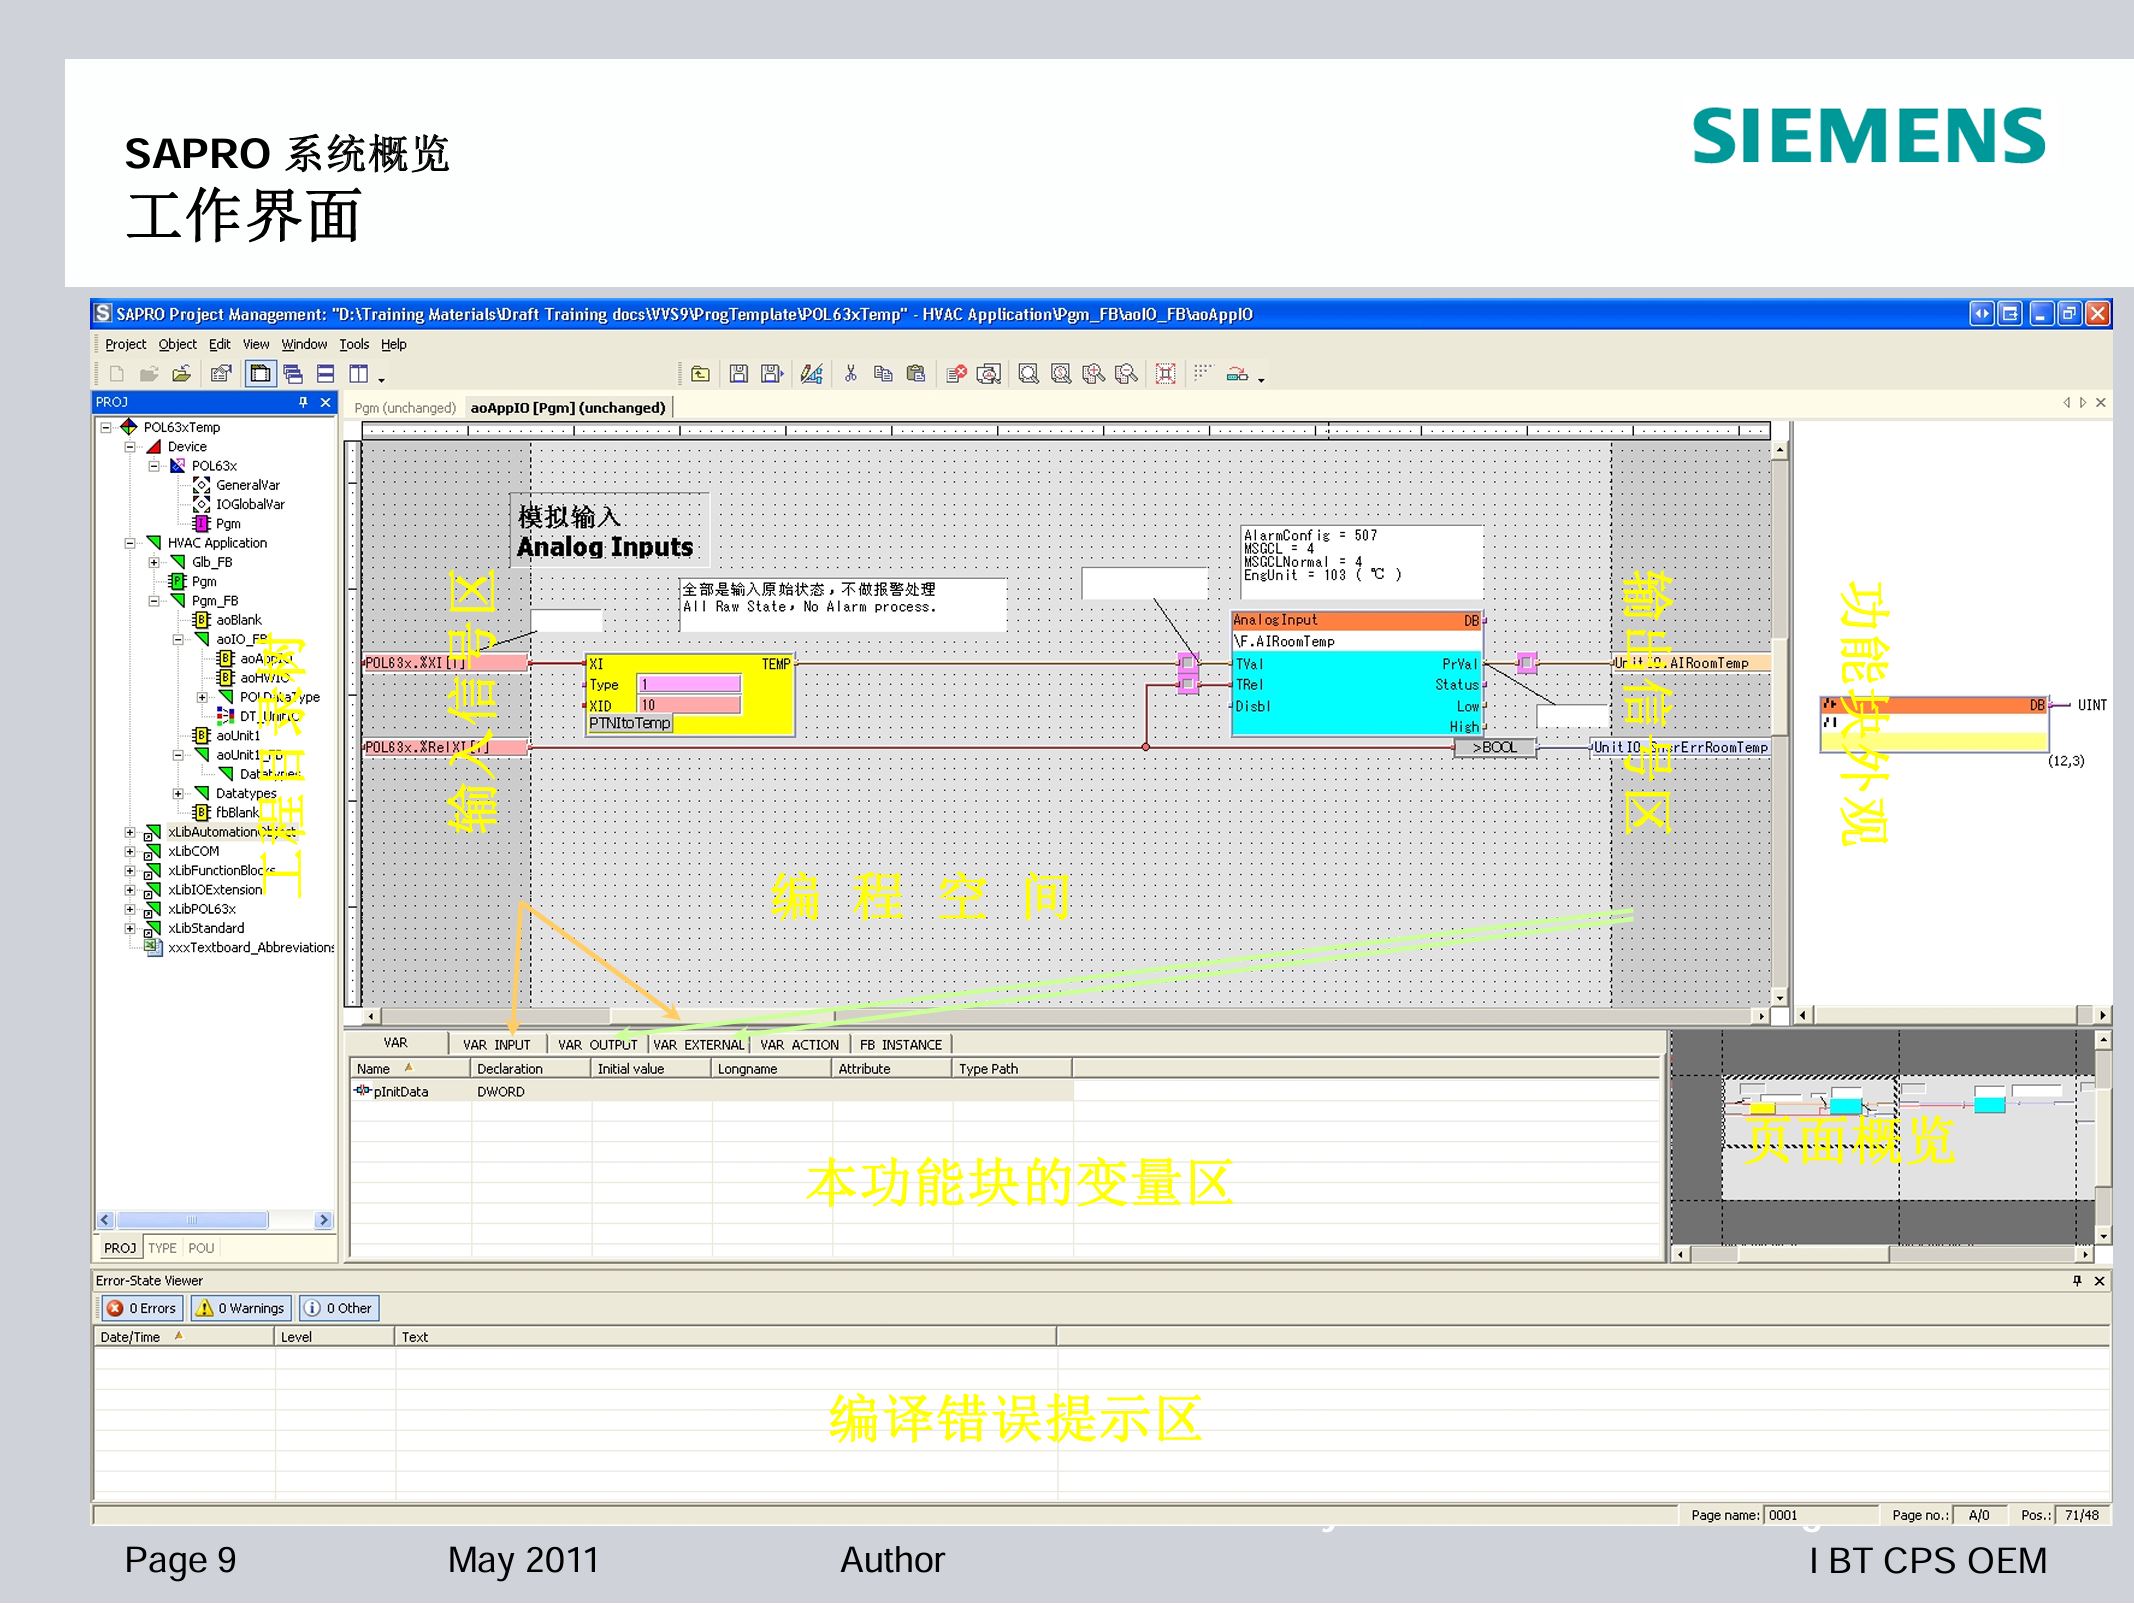Viewport: 2134px width, 1607px height.
Task: Click the Fit to page icon
Action: 1165,374
